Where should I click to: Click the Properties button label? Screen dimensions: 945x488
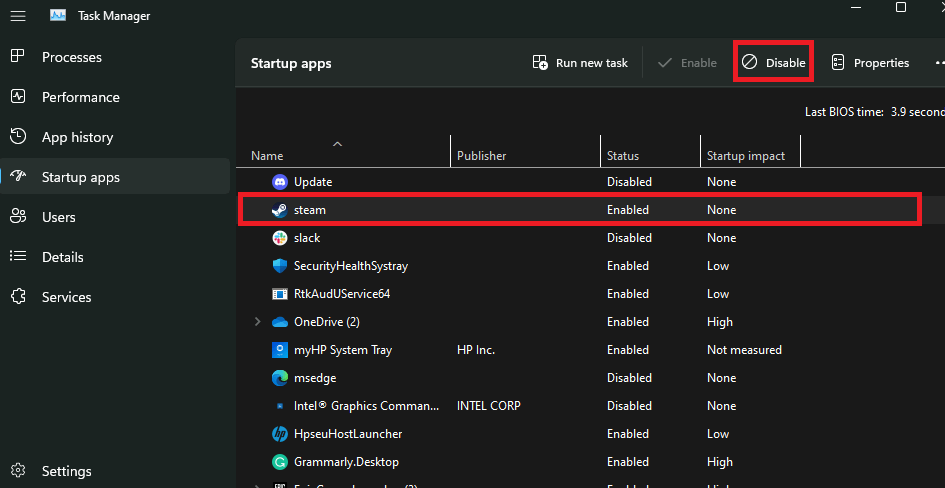click(x=882, y=63)
